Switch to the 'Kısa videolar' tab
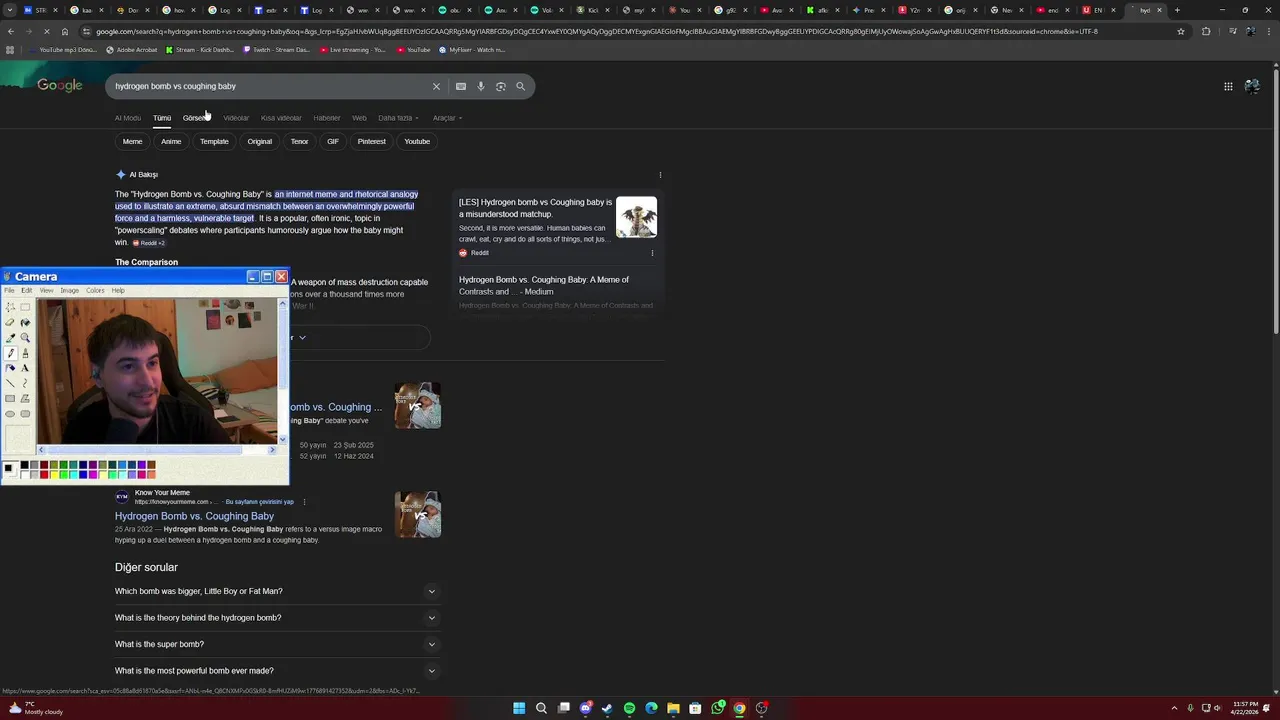Image resolution: width=1280 pixels, height=720 pixels. click(x=281, y=118)
